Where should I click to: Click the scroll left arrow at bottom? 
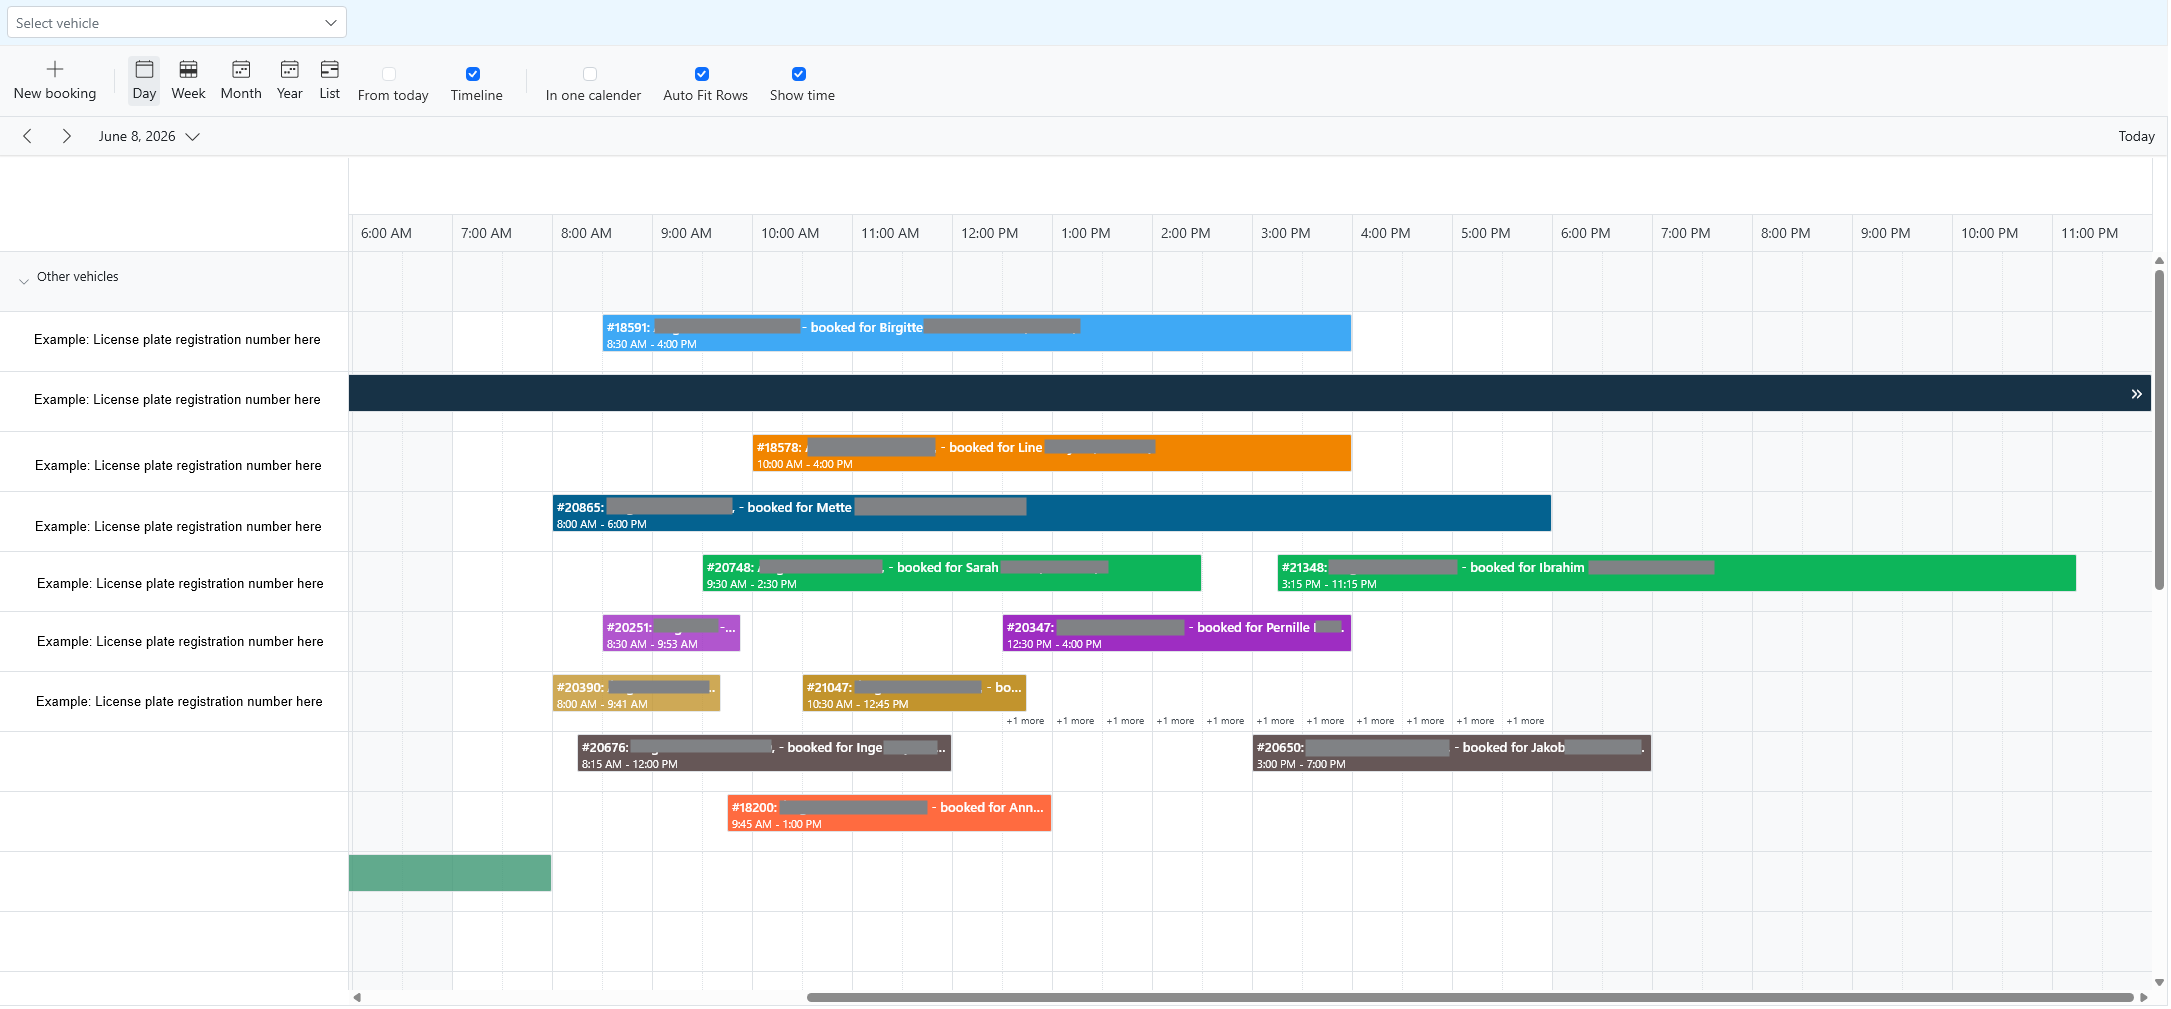coord(357,997)
